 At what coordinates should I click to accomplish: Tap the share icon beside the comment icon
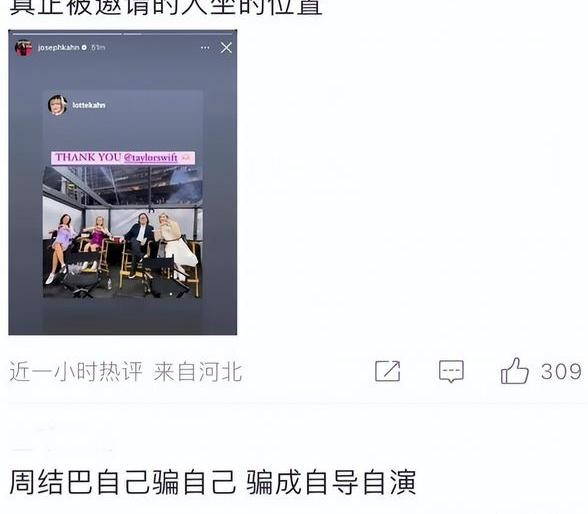click(388, 371)
